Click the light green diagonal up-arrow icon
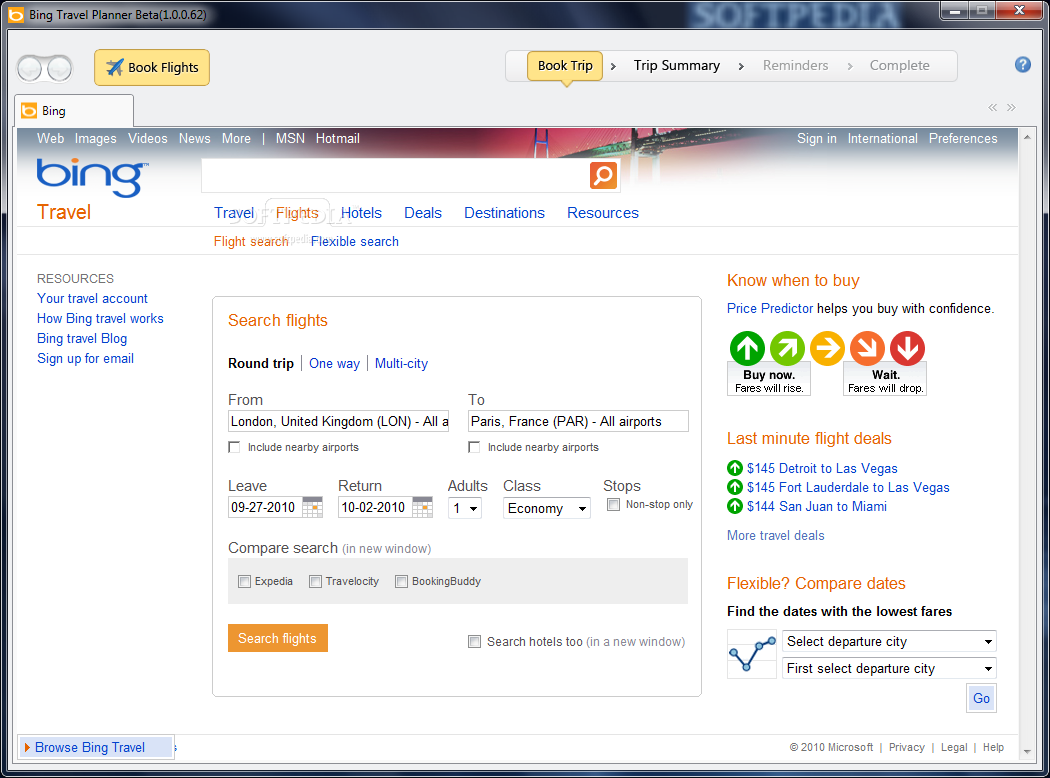Image resolution: width=1050 pixels, height=778 pixels. pyautogui.click(x=787, y=348)
